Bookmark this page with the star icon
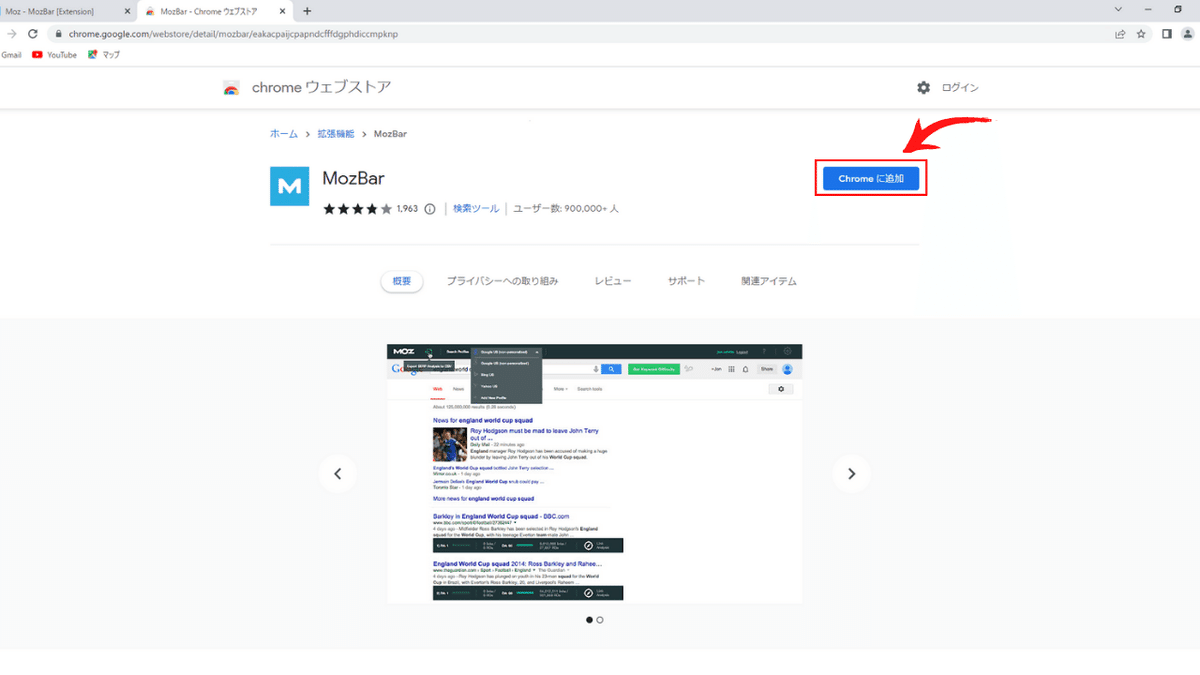Viewport: 1200px width, 675px height. [x=1141, y=33]
